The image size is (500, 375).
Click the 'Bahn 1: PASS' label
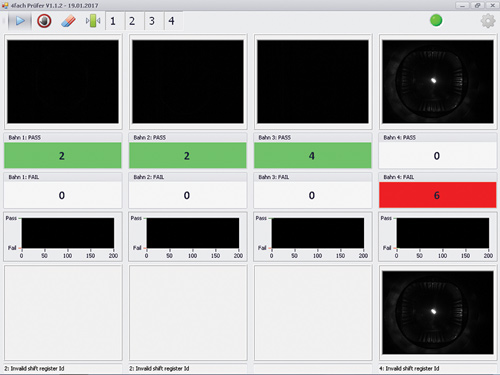pyautogui.click(x=25, y=137)
